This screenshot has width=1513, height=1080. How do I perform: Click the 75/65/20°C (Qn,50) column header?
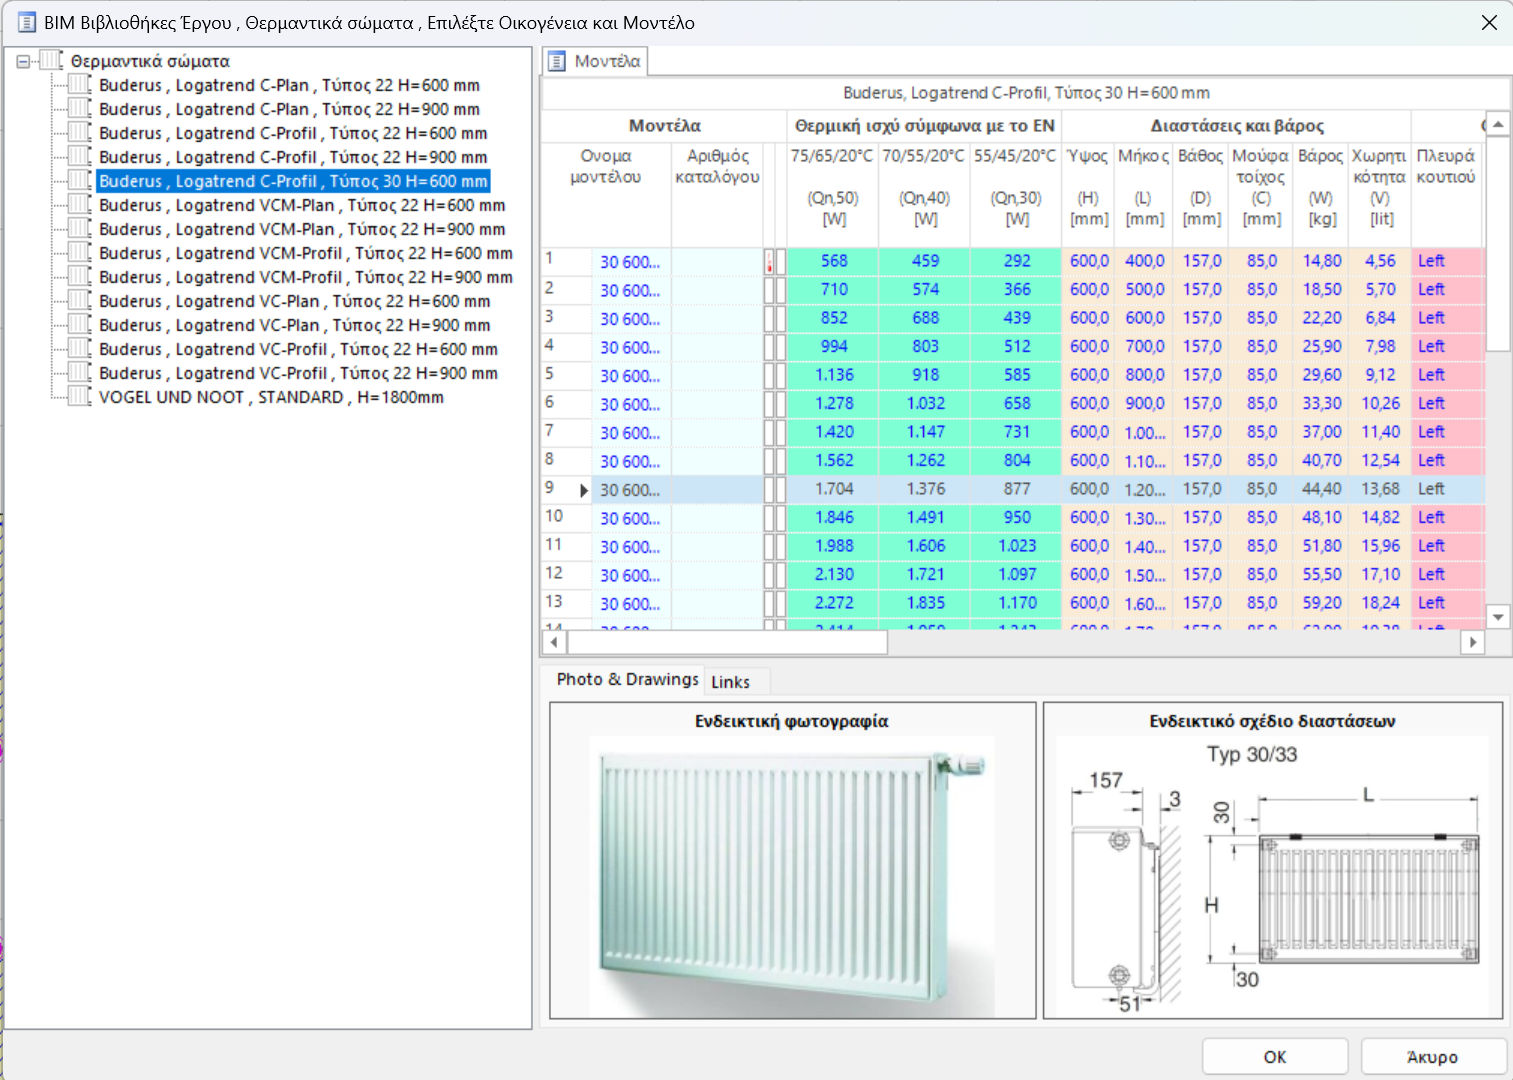[x=832, y=195]
